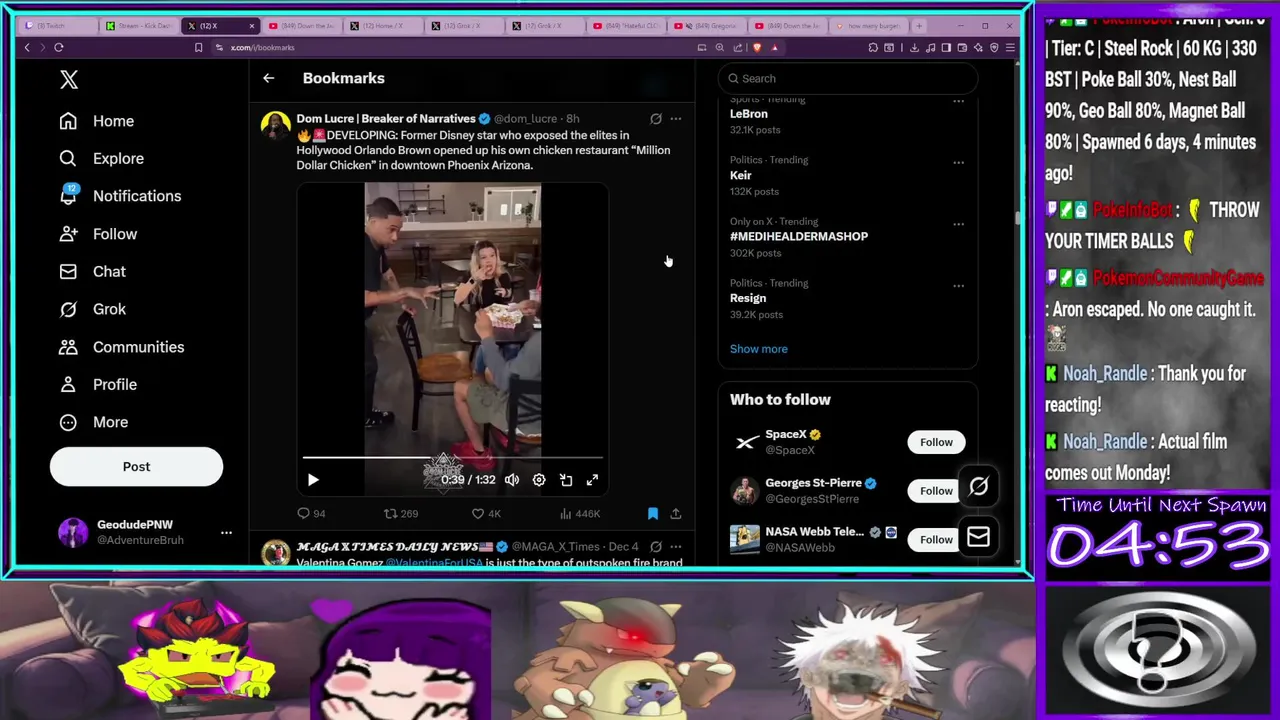Open a new browser tab

919,26
